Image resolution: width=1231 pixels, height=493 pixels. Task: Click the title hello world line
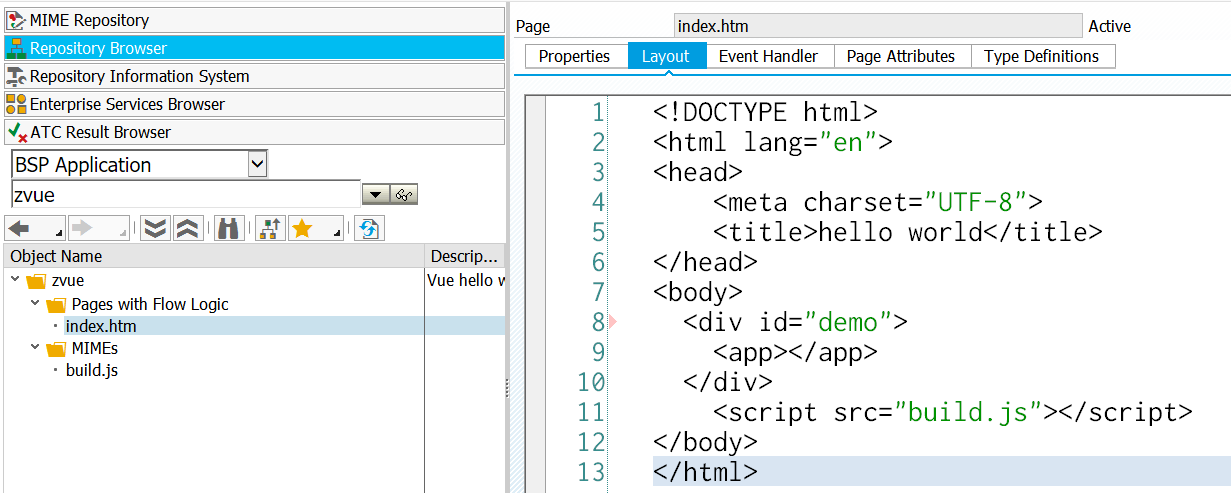(x=908, y=232)
